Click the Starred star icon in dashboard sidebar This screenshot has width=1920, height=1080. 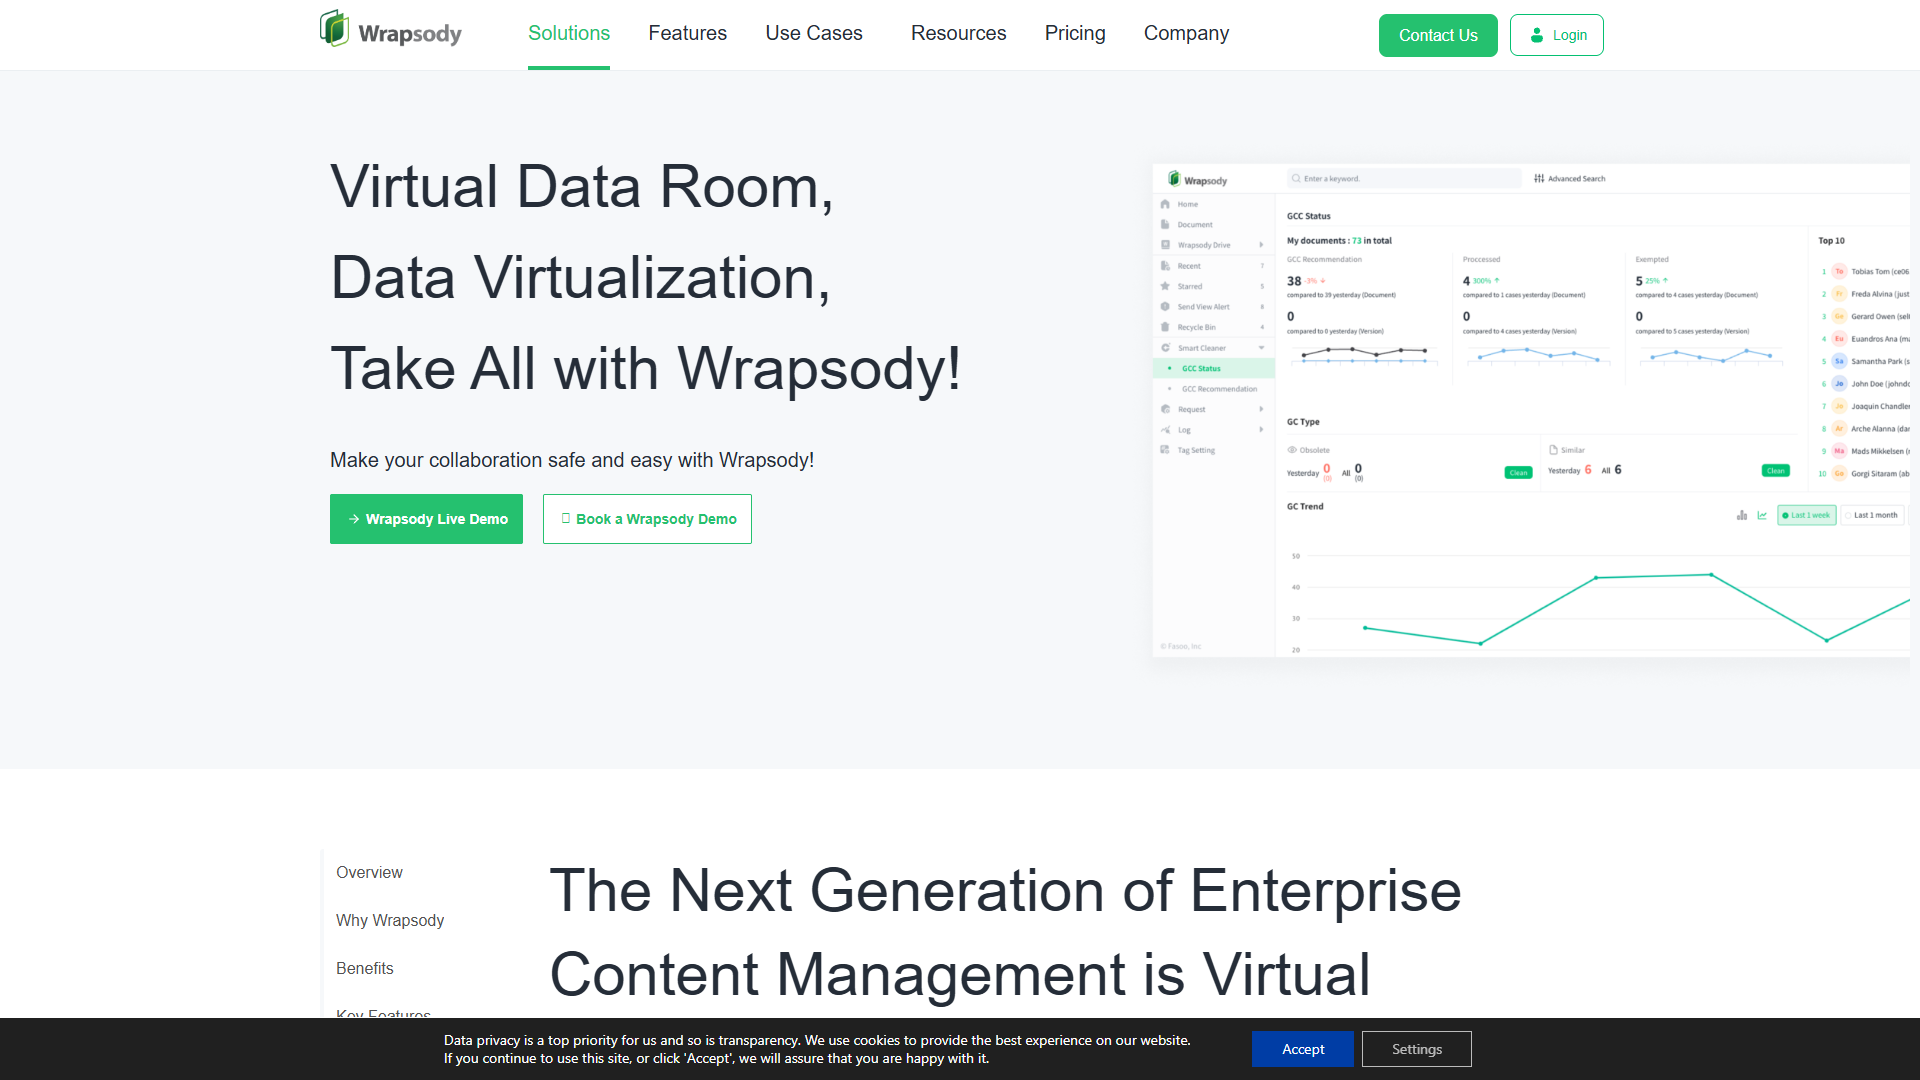pyautogui.click(x=1165, y=286)
